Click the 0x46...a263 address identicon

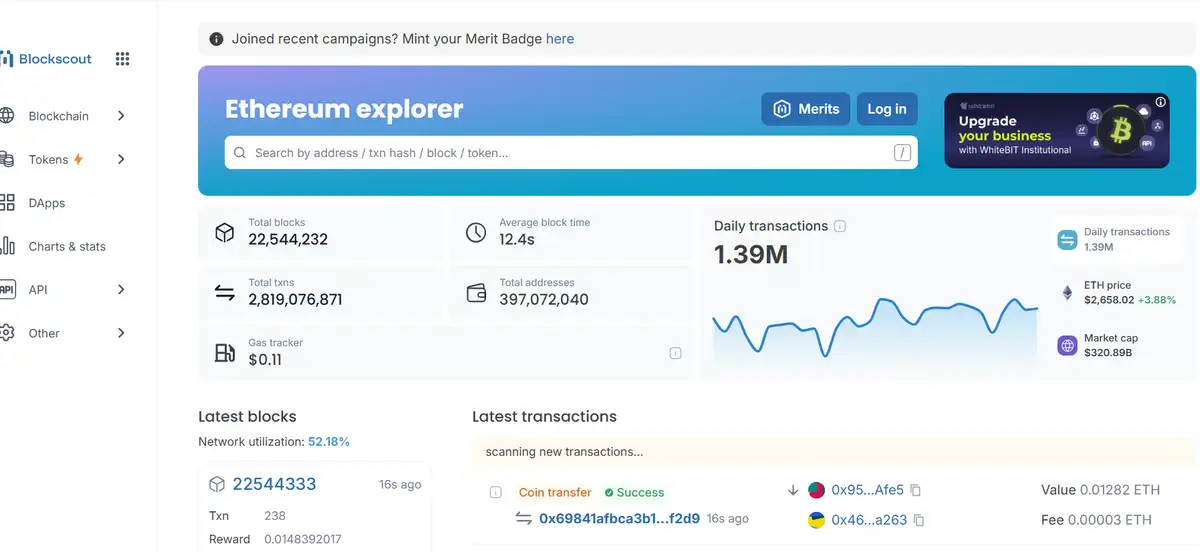(816, 520)
